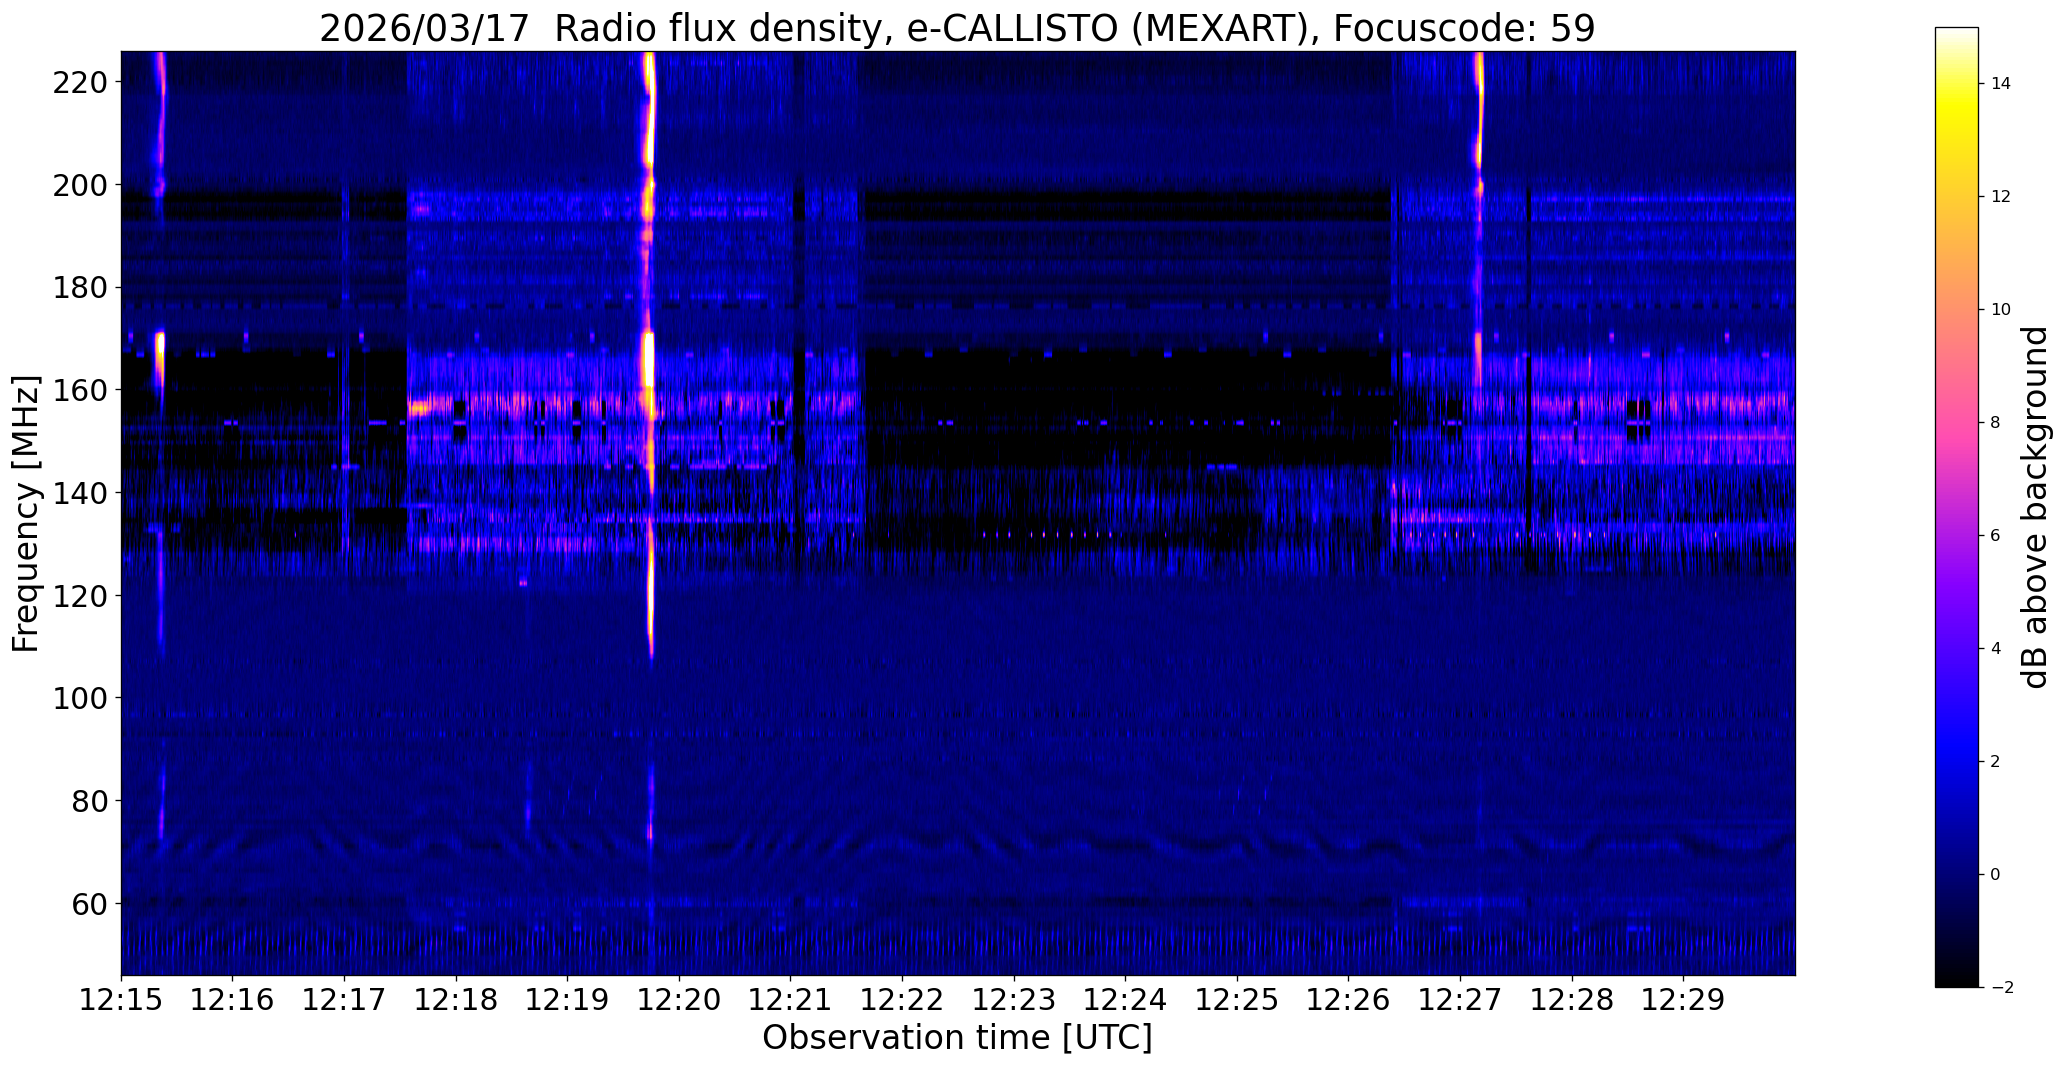Image resolution: width=2066 pixels, height=1067 pixels.
Task: Click the colorbar tick value 8
Action: 1996,423
